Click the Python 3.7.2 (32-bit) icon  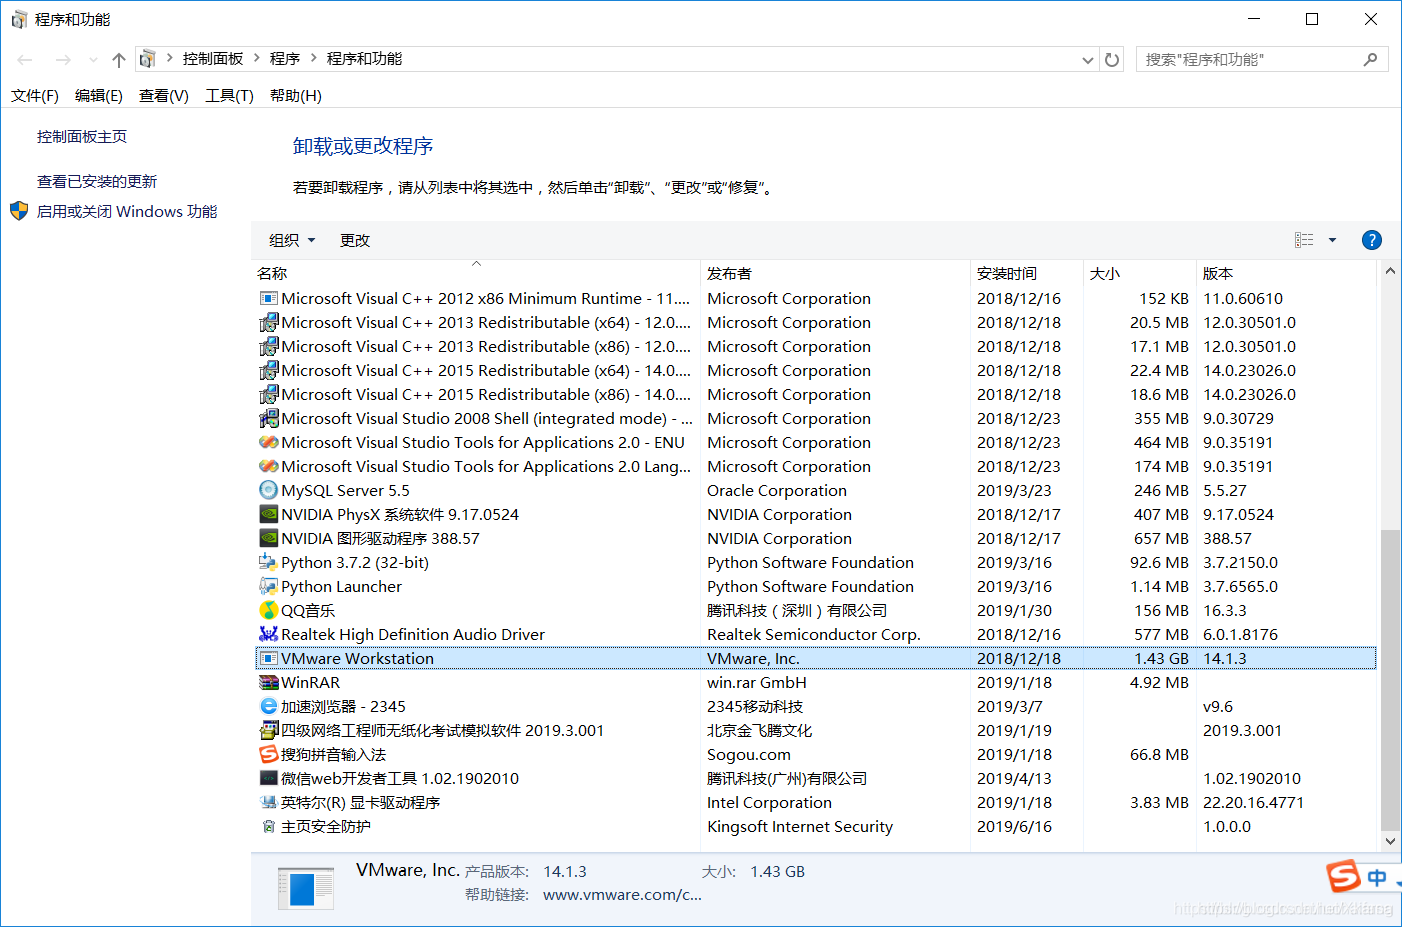point(268,562)
